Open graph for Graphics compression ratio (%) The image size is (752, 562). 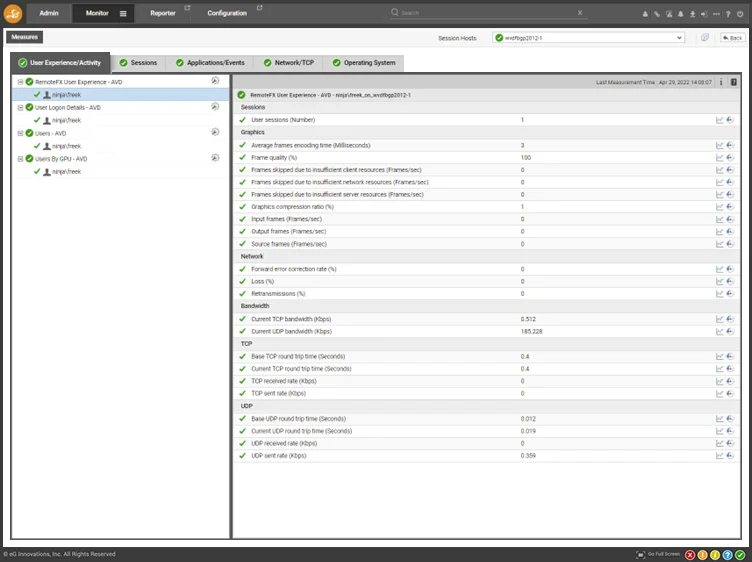[x=719, y=207]
